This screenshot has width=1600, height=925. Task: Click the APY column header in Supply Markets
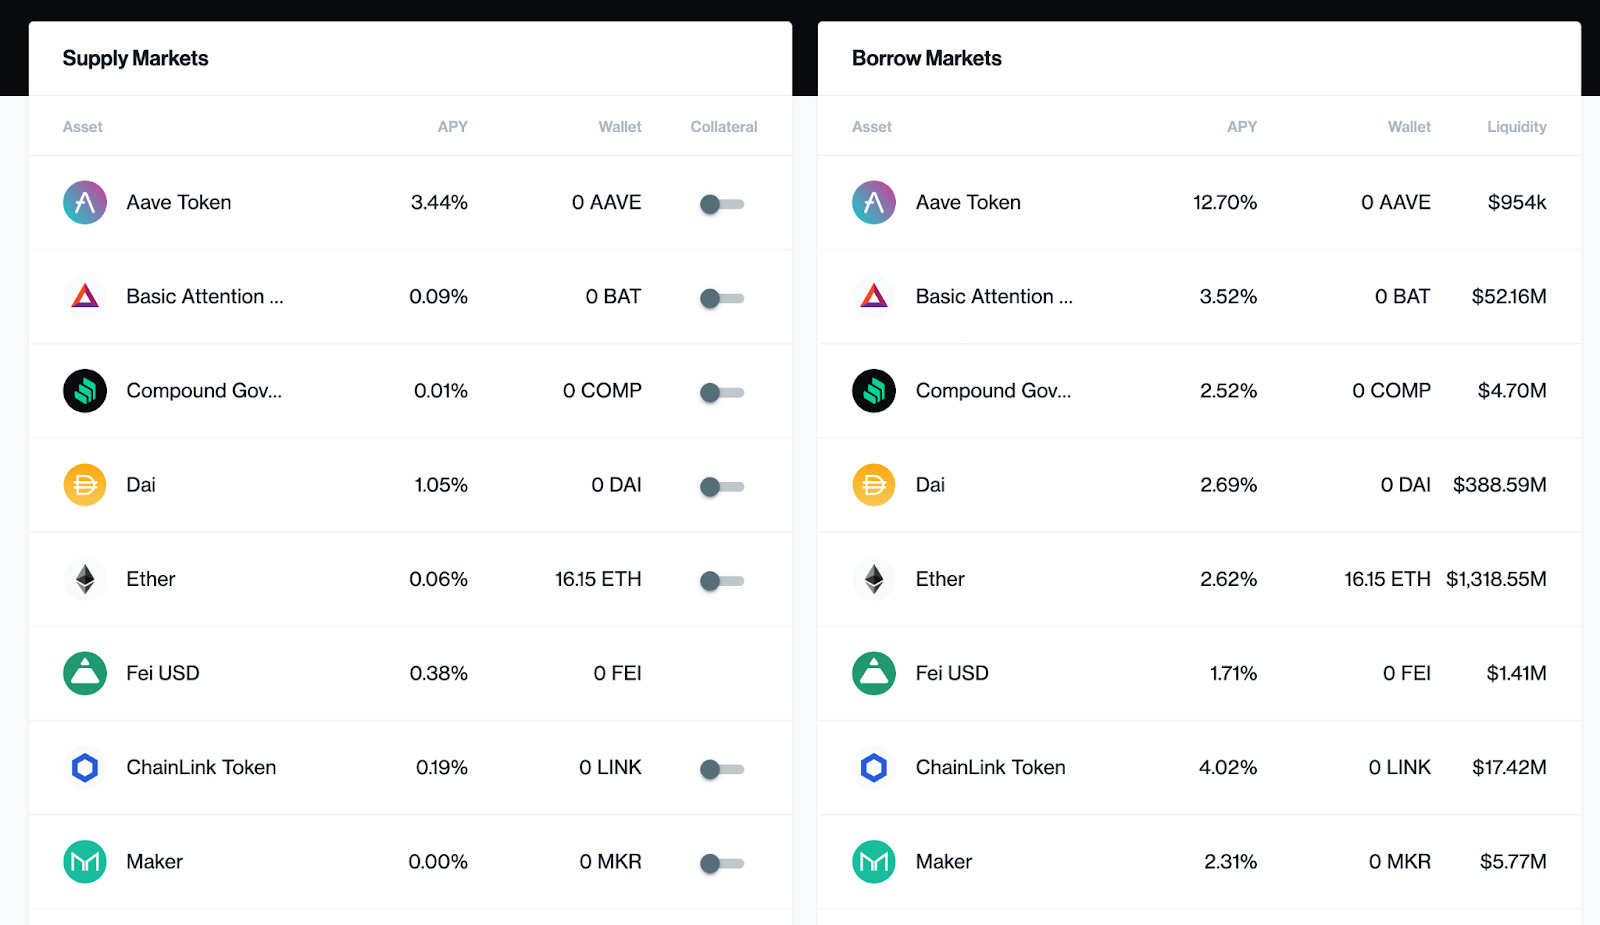click(x=452, y=127)
